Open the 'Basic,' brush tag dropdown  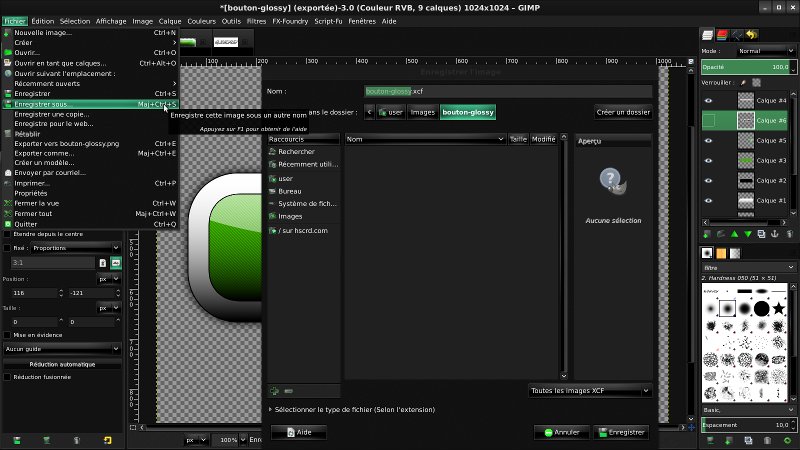coord(748,410)
